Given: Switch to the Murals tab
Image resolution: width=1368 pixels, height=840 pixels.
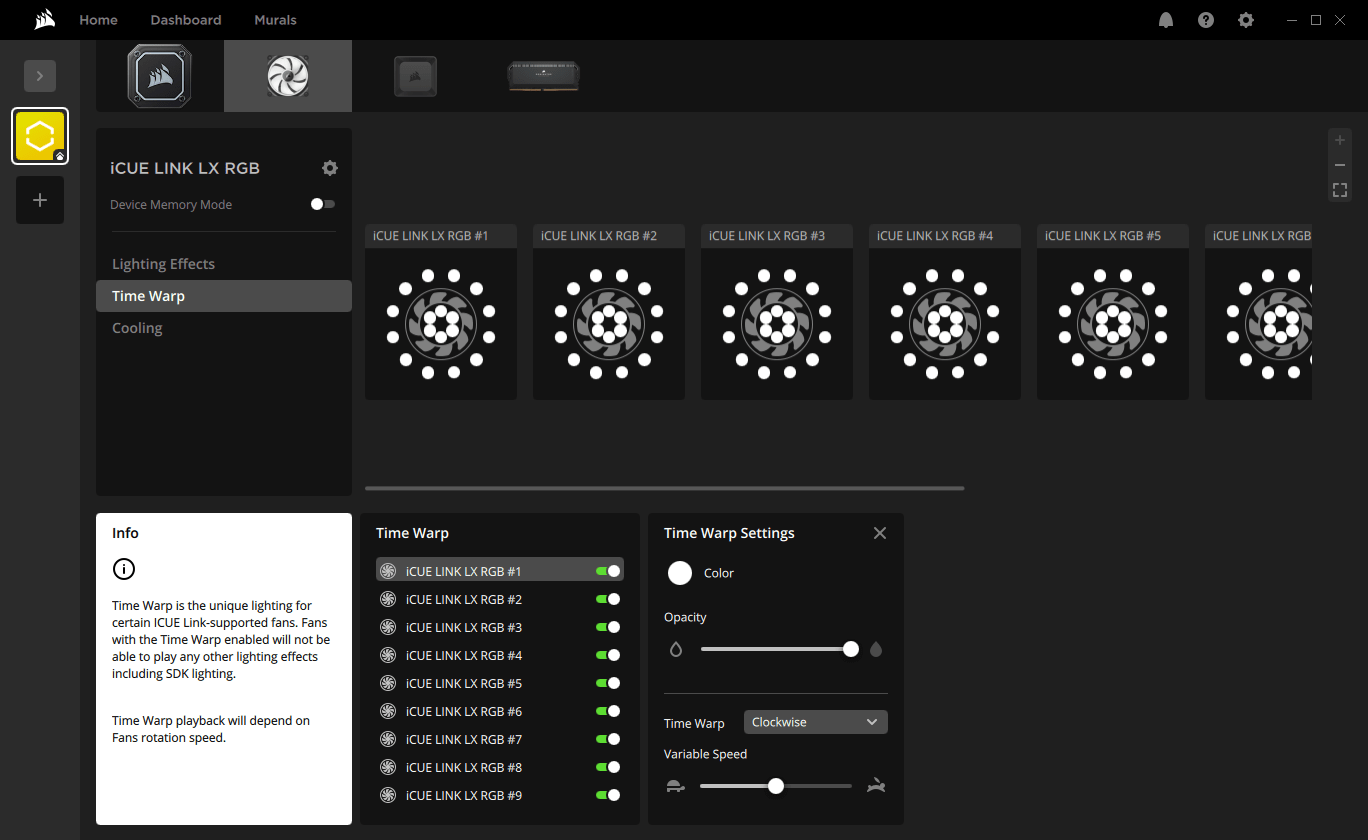Looking at the screenshot, I should point(275,20).
